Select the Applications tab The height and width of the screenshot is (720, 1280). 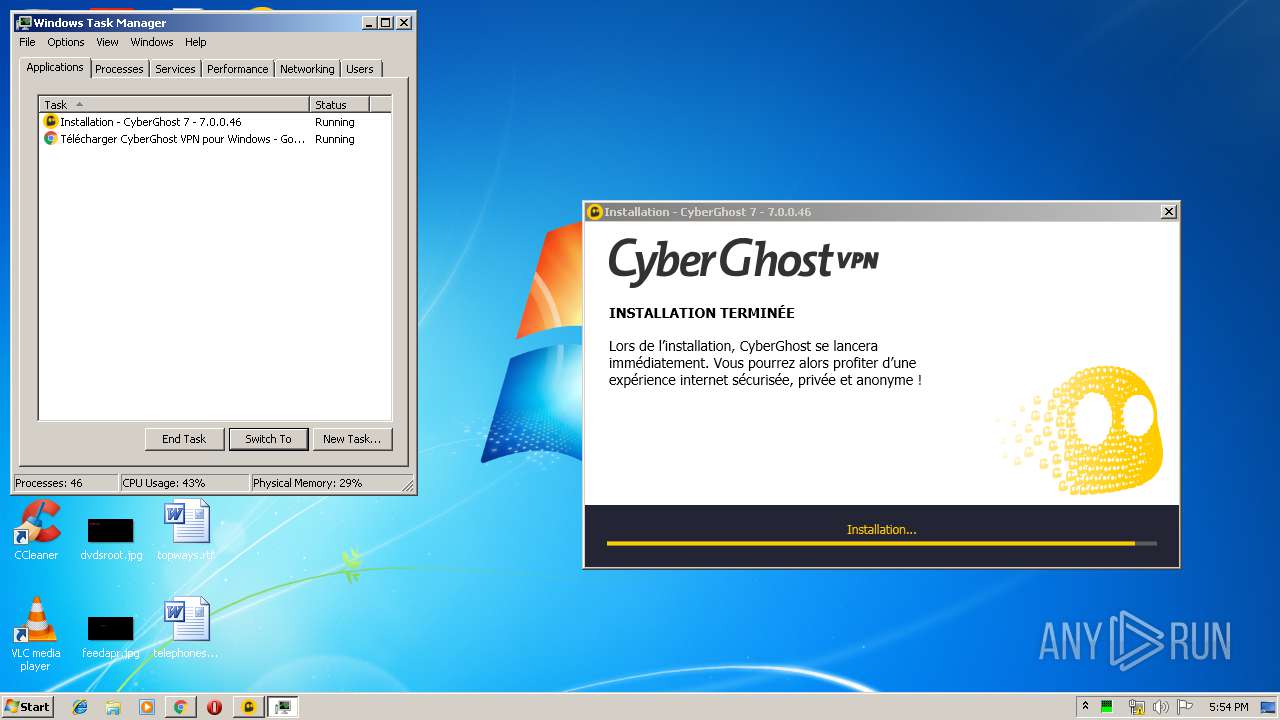click(x=55, y=67)
